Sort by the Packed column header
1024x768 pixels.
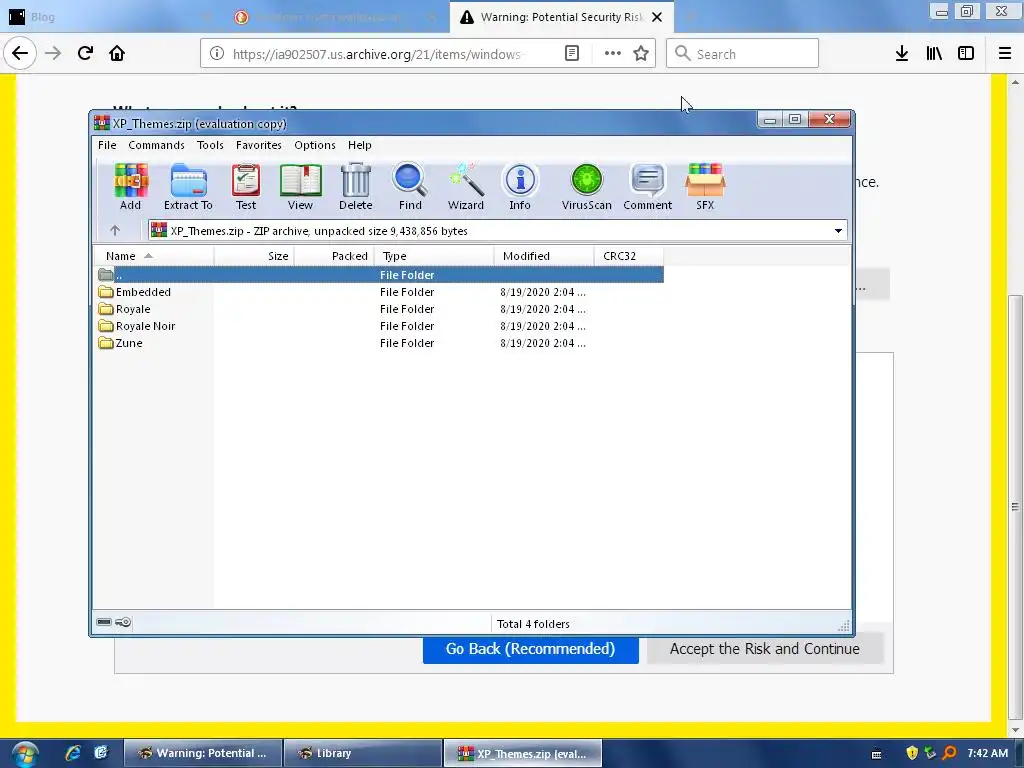tap(334, 256)
